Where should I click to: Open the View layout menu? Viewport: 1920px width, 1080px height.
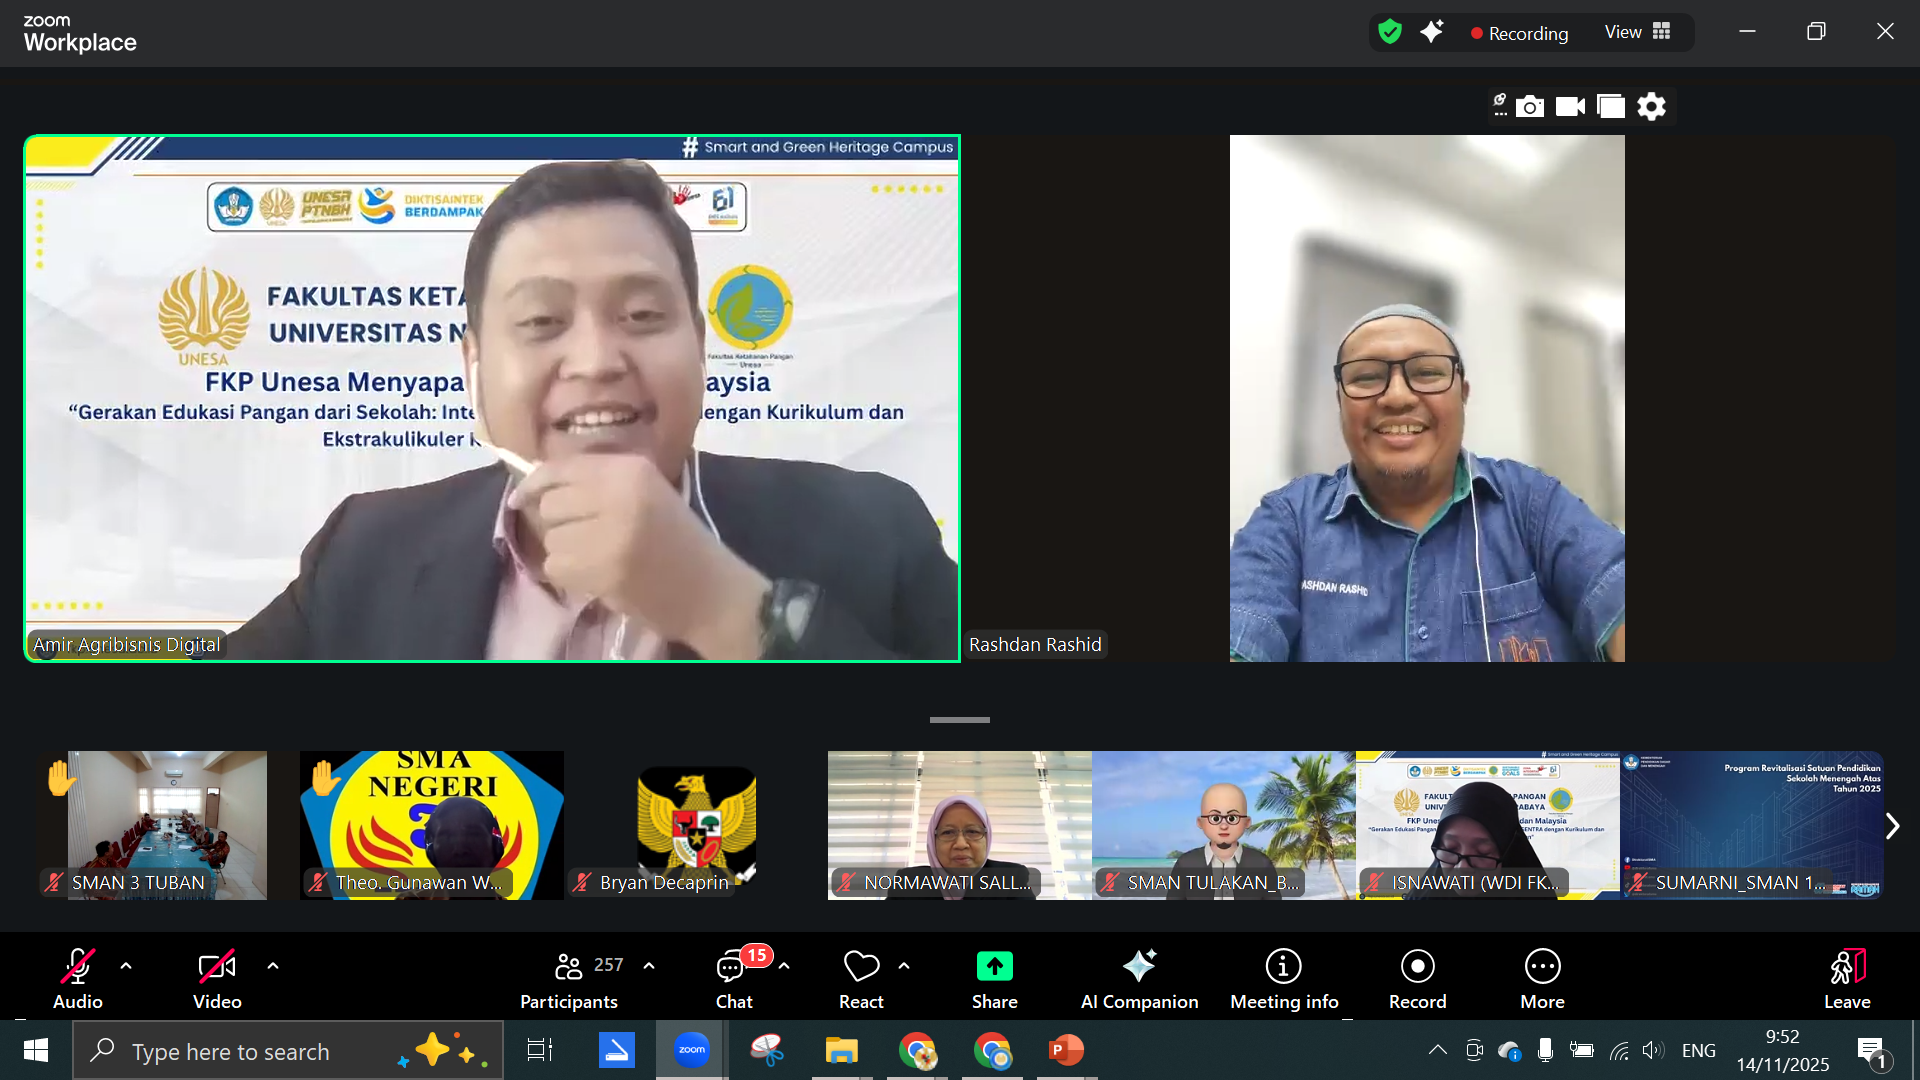(1637, 32)
